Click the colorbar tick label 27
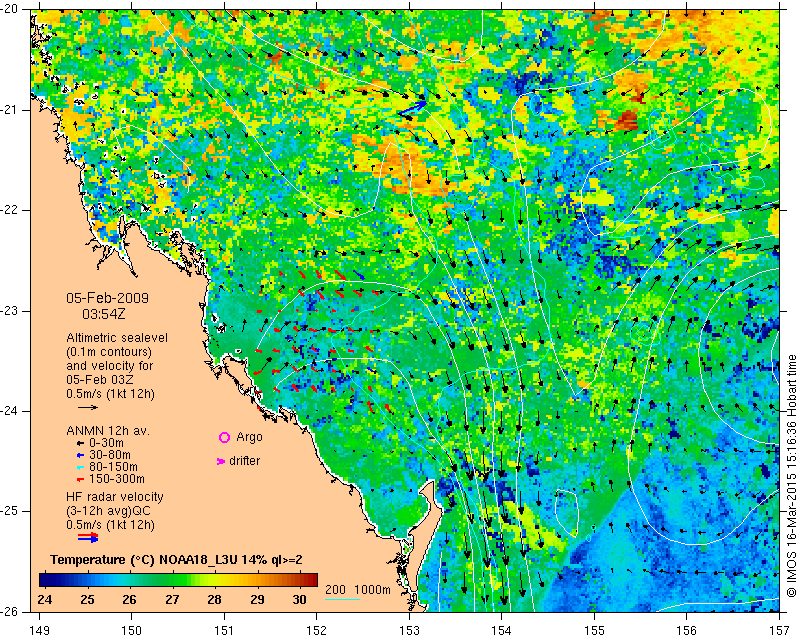 pos(172,599)
